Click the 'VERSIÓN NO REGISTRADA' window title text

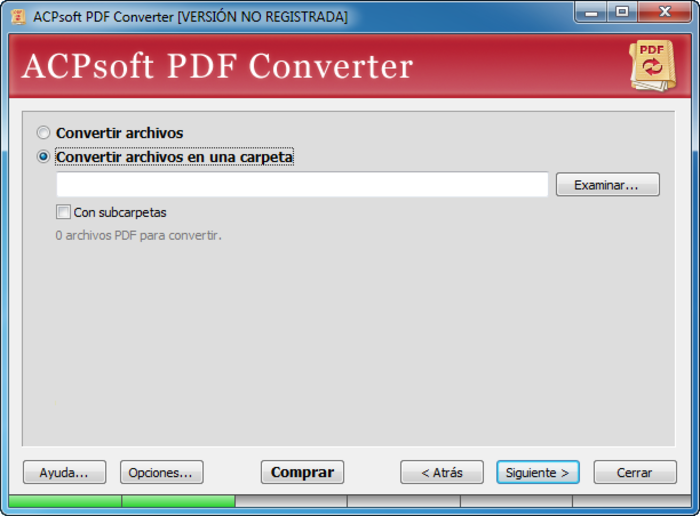(262, 17)
